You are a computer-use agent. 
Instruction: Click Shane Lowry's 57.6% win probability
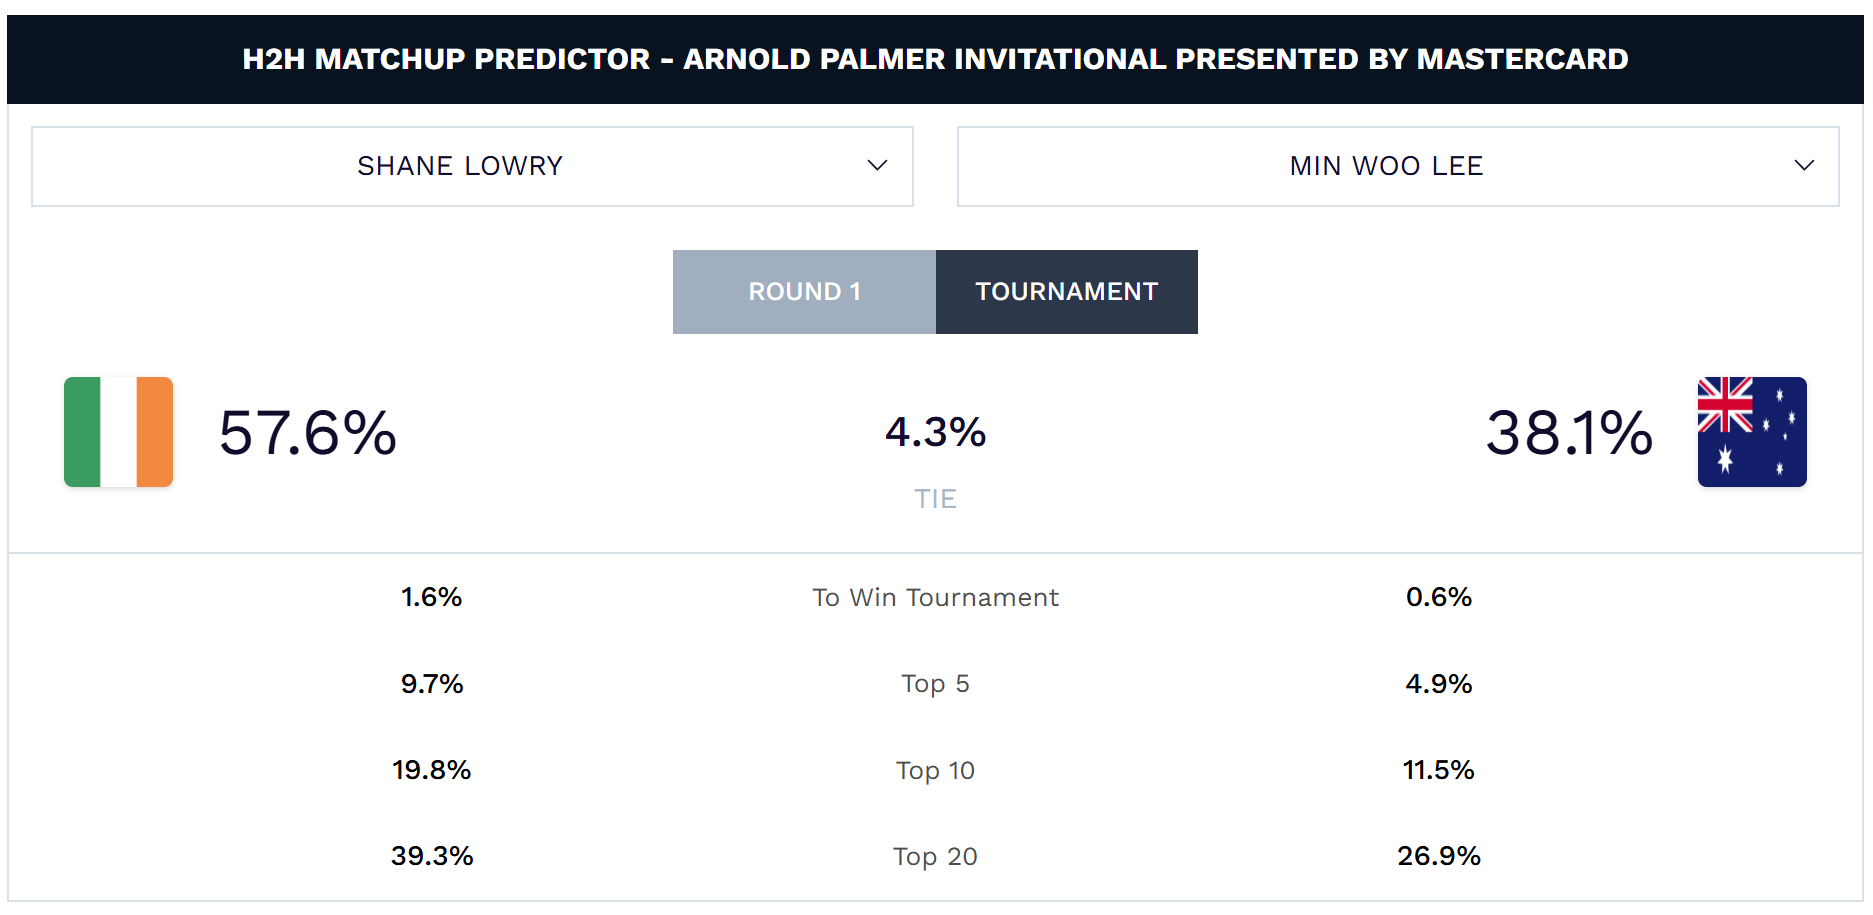pos(308,433)
